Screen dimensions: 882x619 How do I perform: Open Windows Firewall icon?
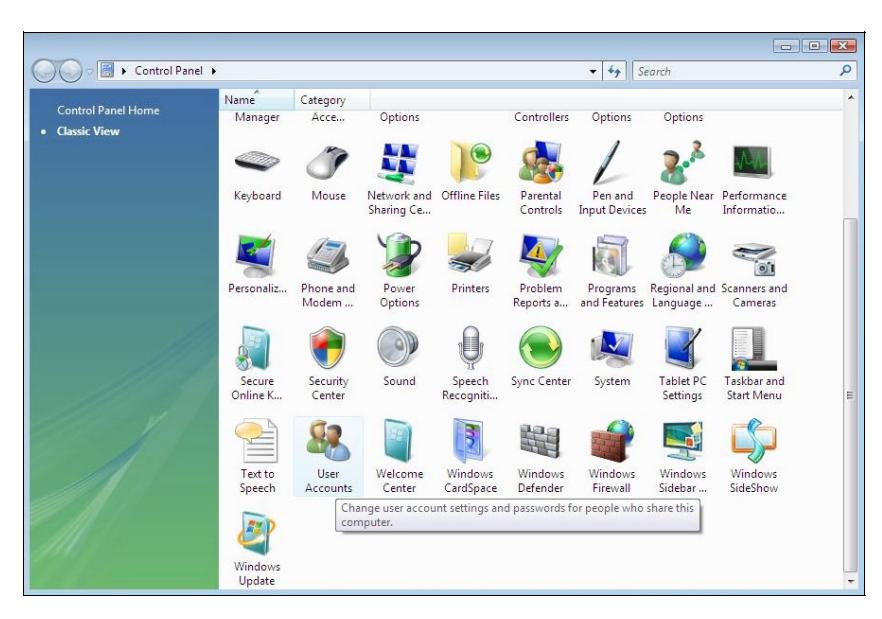[612, 457]
